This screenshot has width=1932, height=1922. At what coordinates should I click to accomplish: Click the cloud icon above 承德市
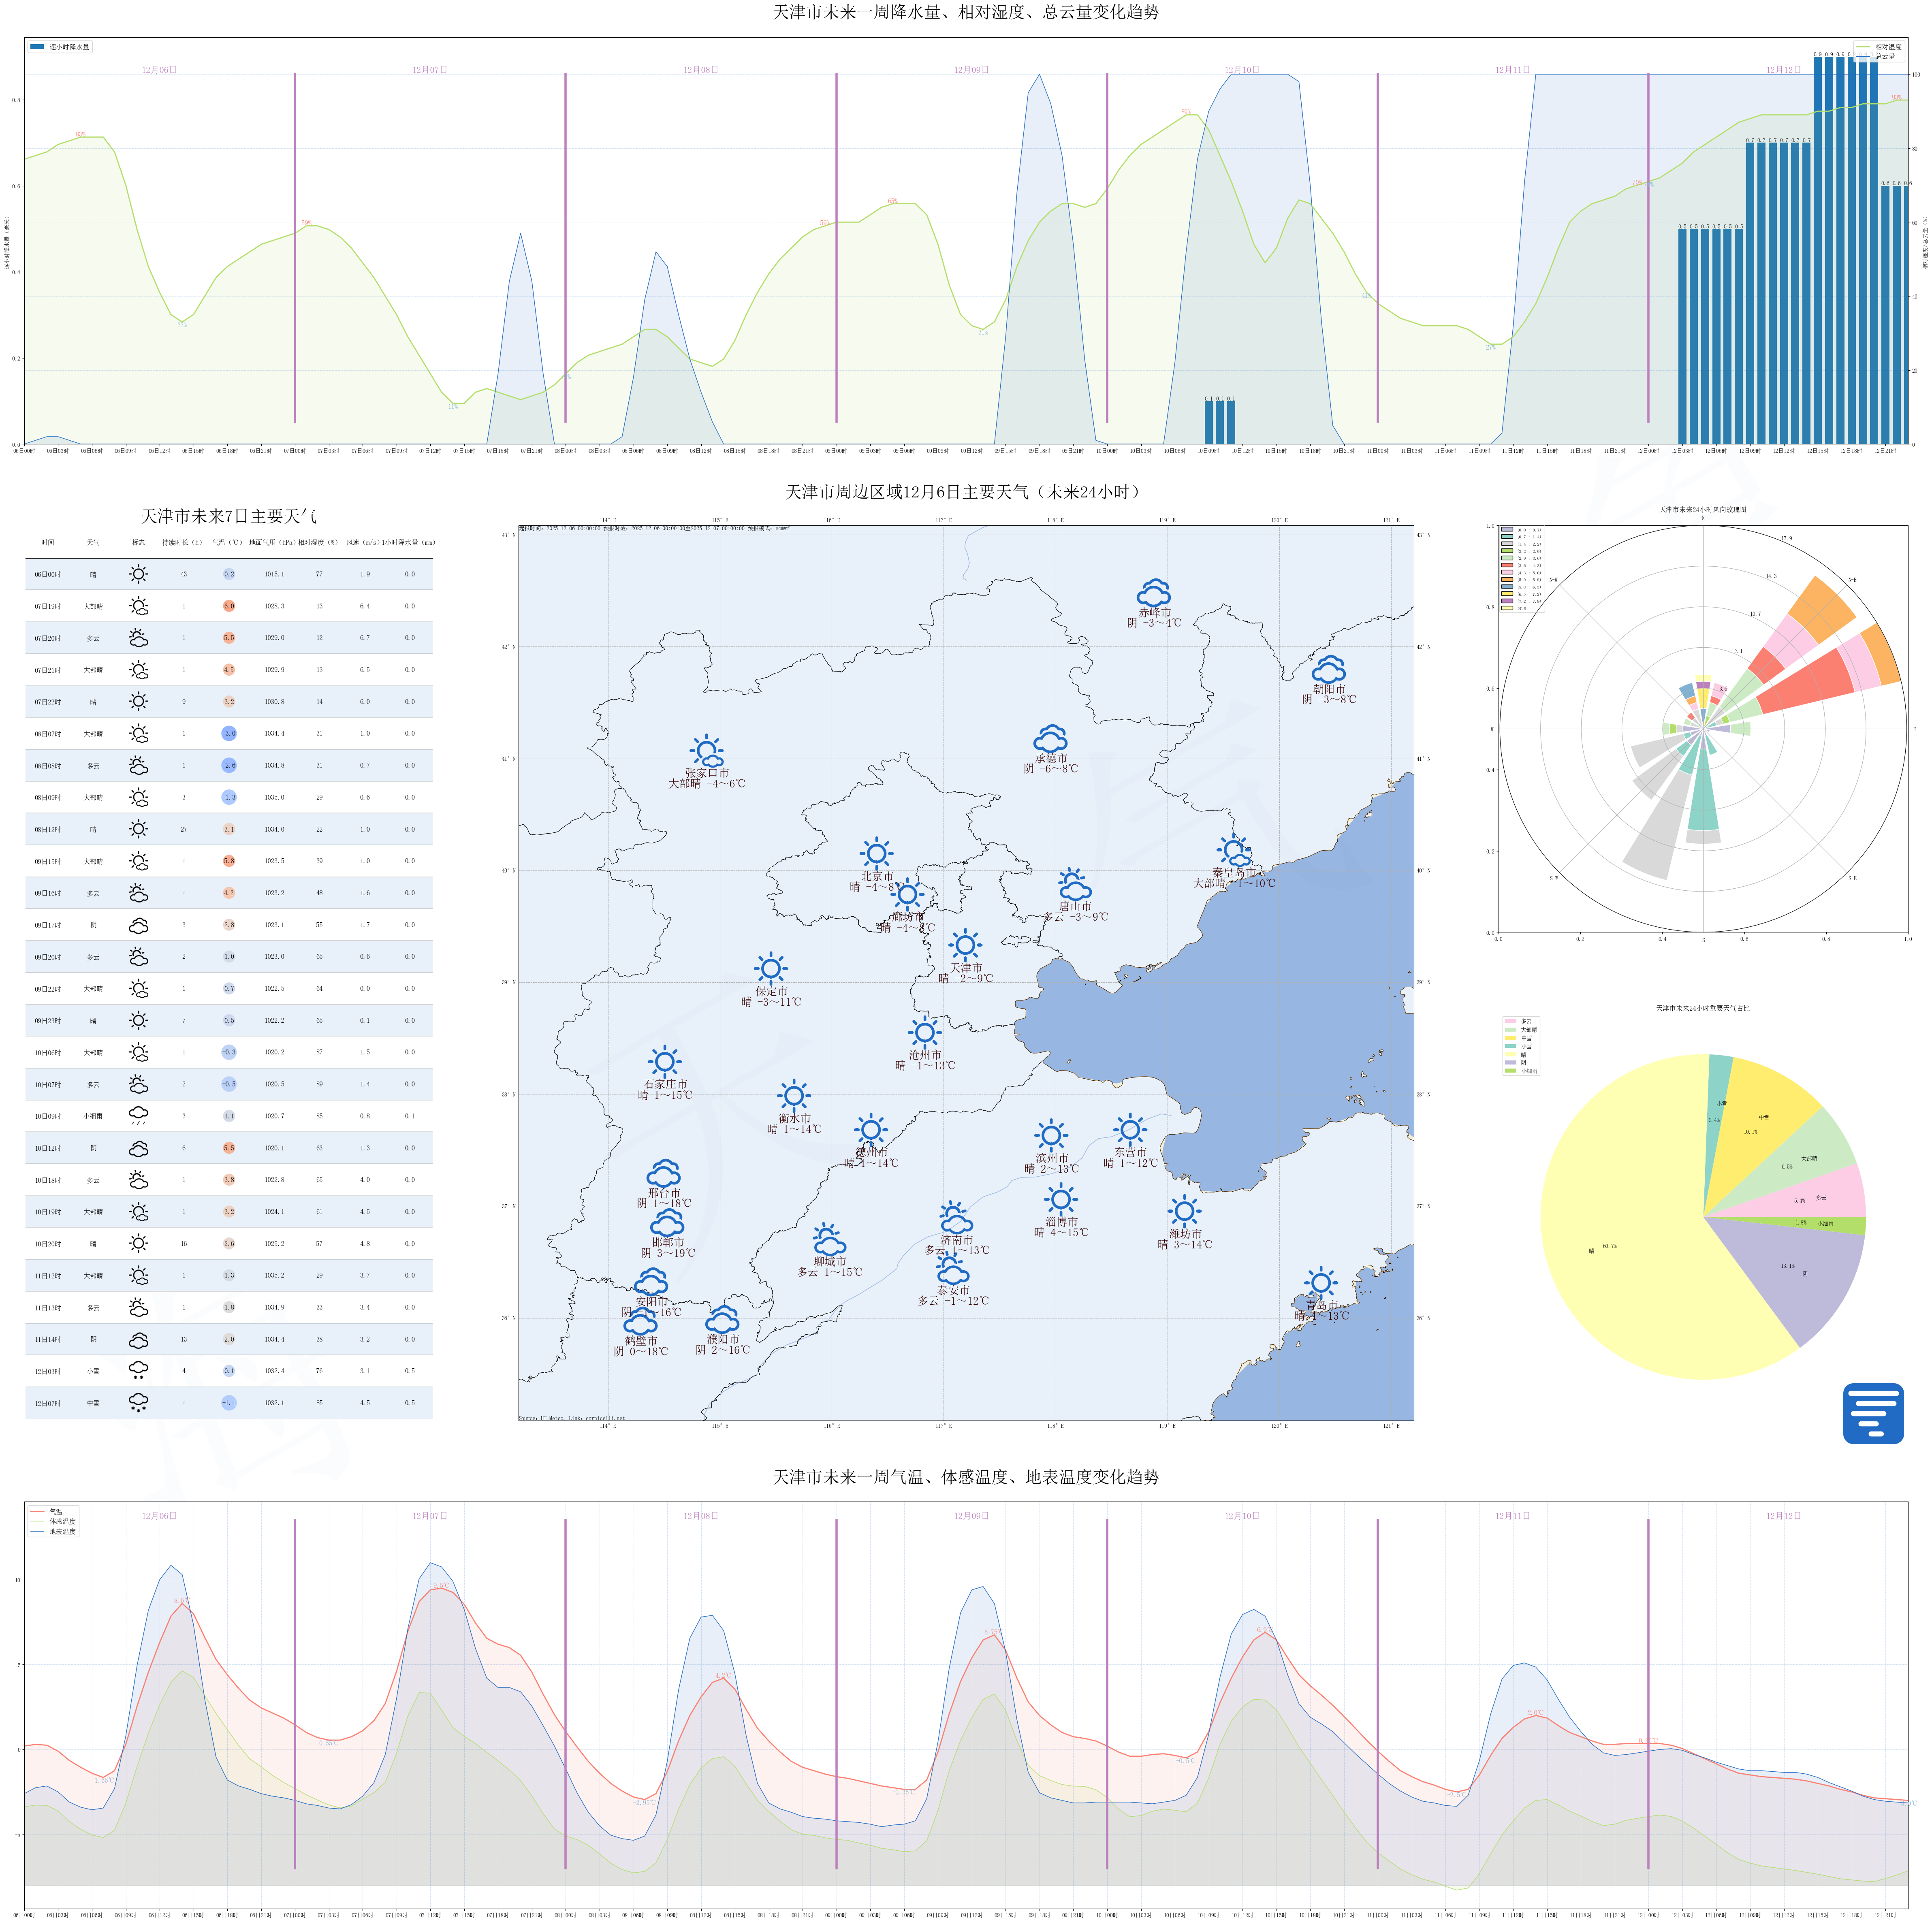[1050, 739]
